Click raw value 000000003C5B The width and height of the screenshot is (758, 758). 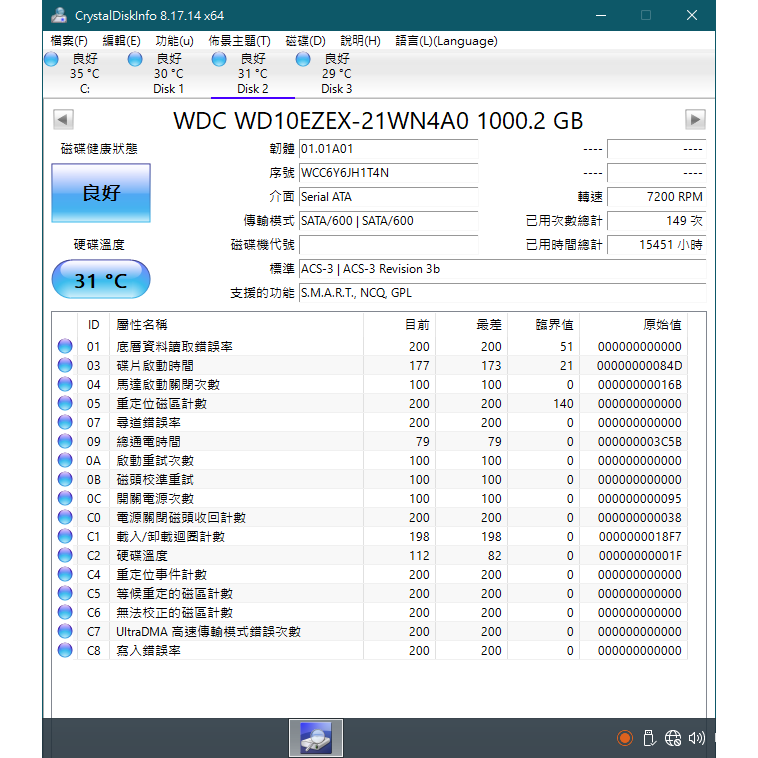(x=639, y=442)
